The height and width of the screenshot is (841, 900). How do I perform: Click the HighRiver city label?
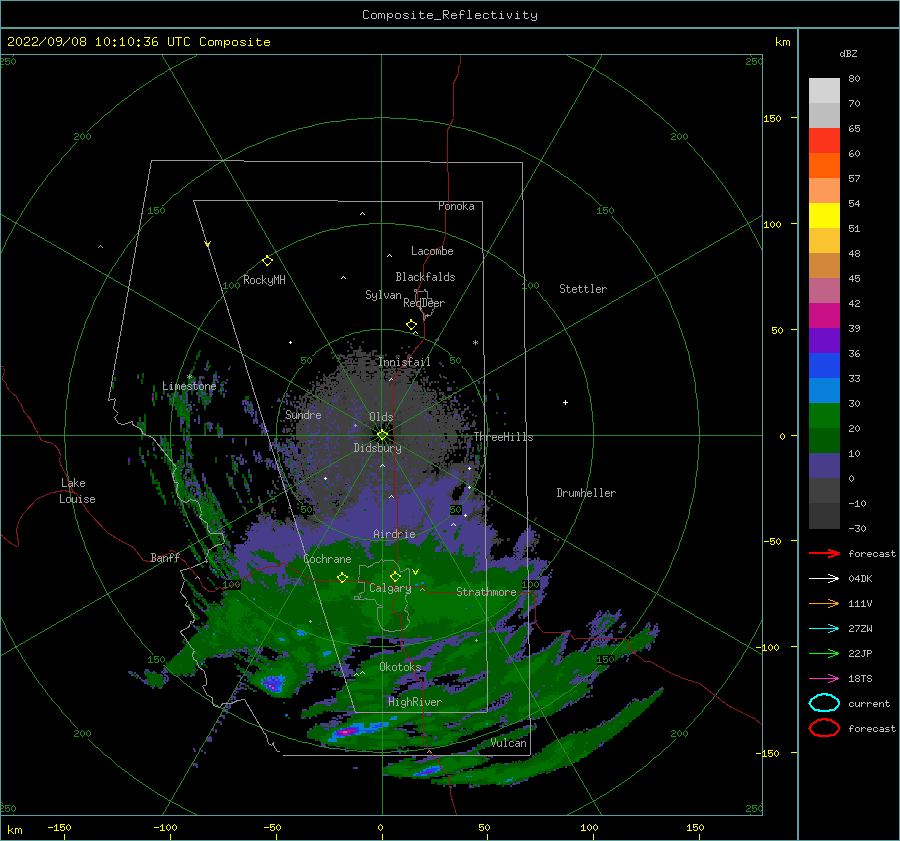[415, 702]
